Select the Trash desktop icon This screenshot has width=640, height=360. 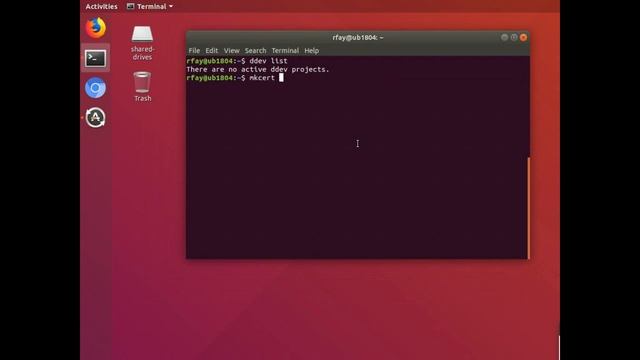tap(142, 87)
